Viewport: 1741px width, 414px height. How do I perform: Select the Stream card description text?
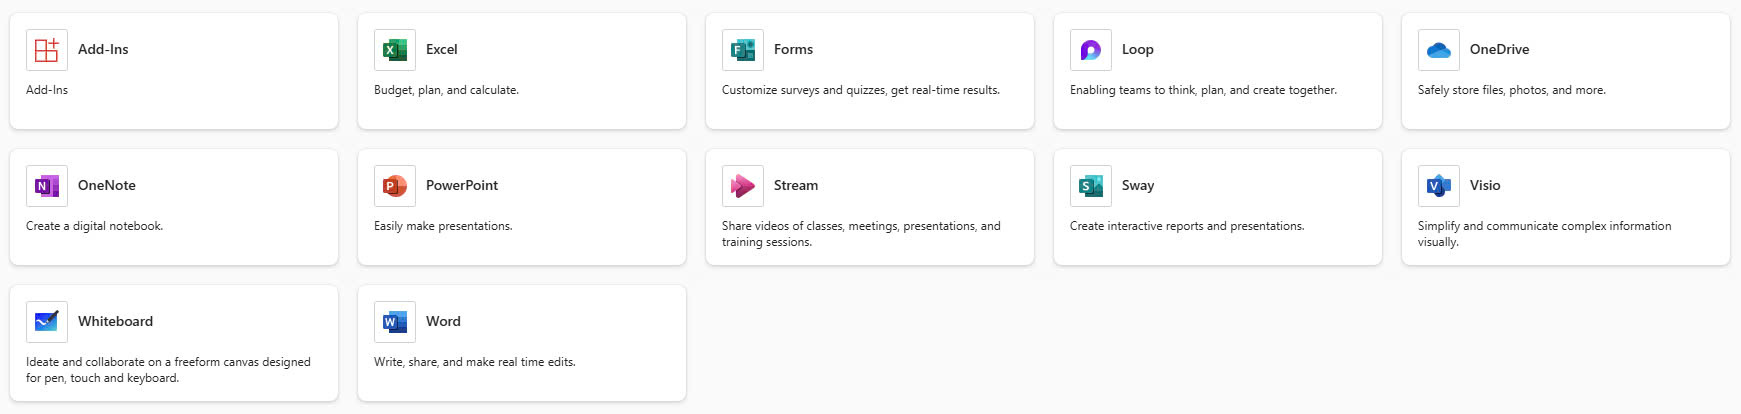(861, 234)
